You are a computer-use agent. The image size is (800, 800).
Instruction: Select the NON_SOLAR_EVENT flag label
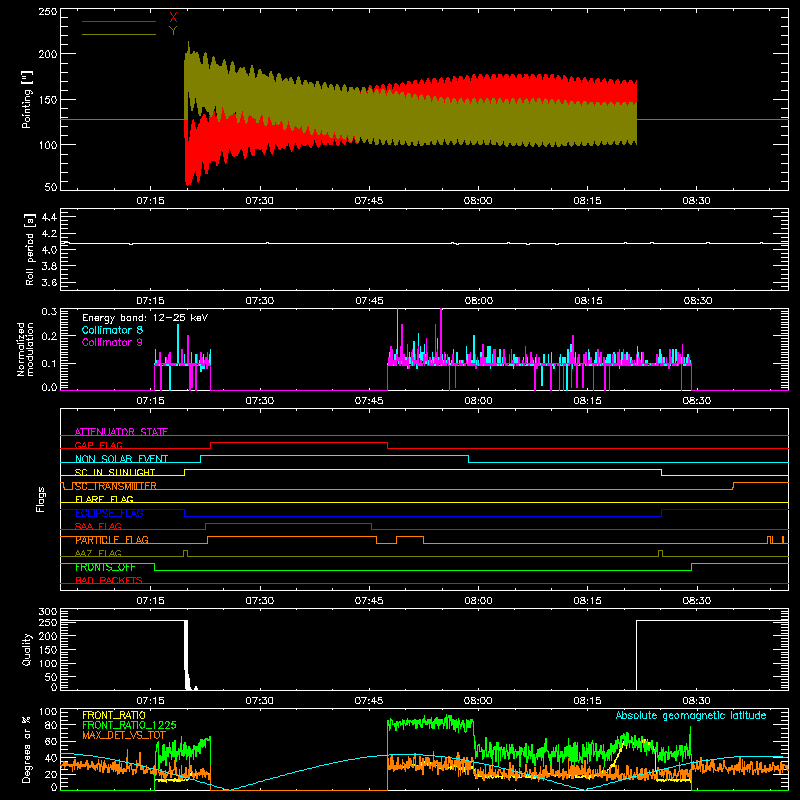click(121, 459)
